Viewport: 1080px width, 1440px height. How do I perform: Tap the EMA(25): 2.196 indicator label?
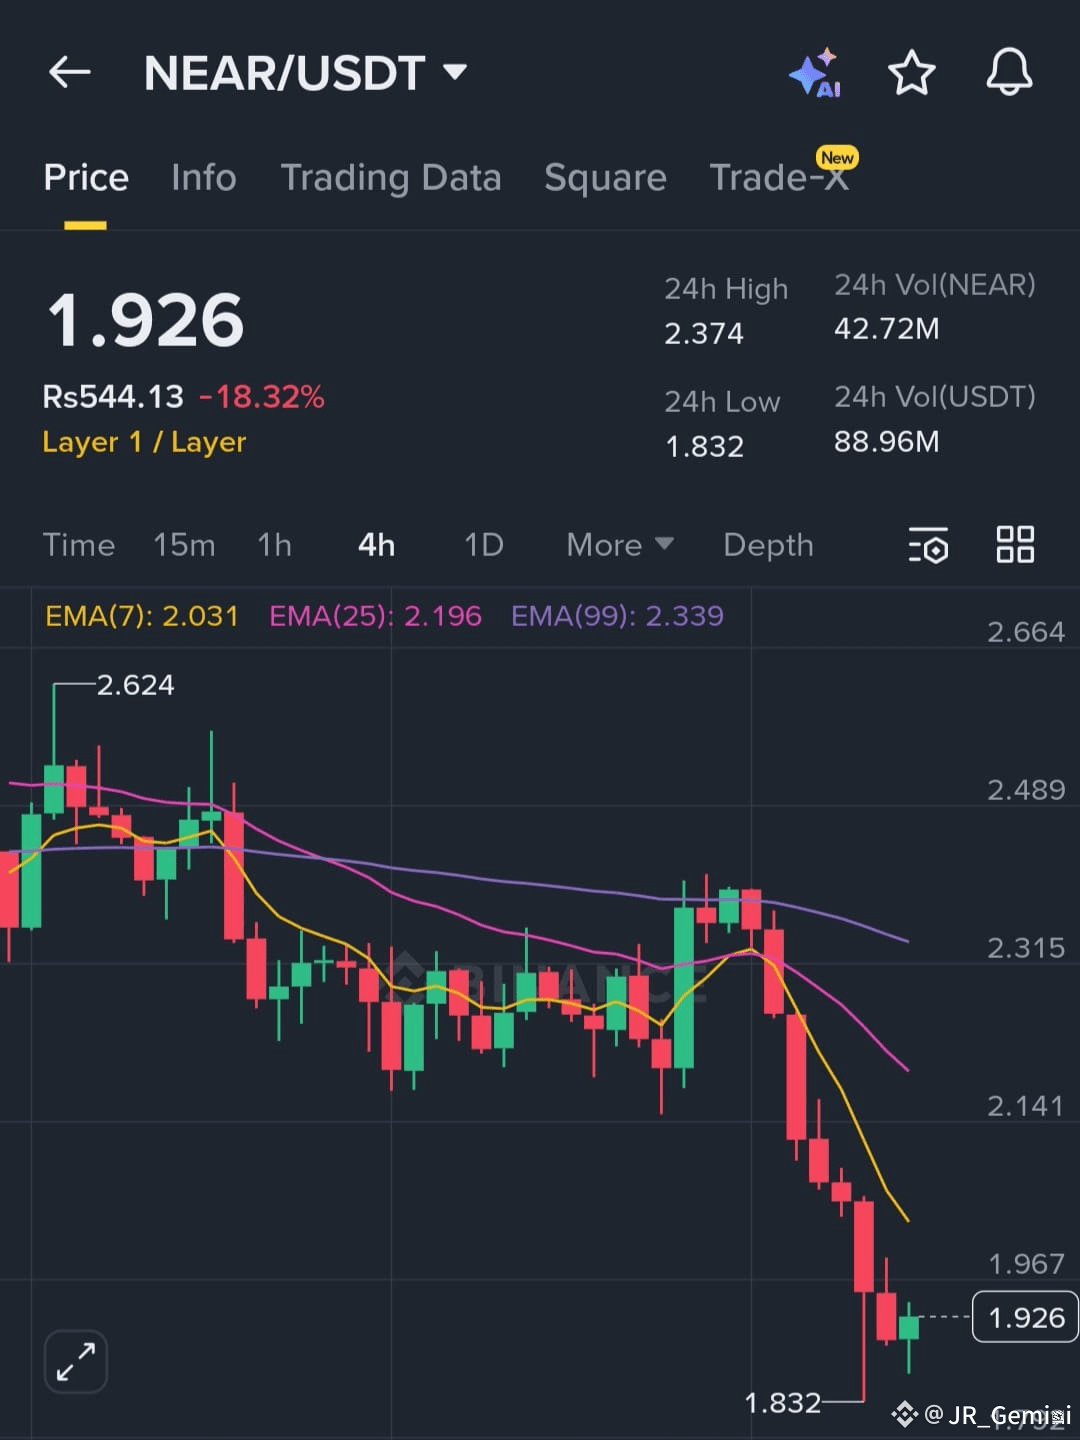click(375, 616)
